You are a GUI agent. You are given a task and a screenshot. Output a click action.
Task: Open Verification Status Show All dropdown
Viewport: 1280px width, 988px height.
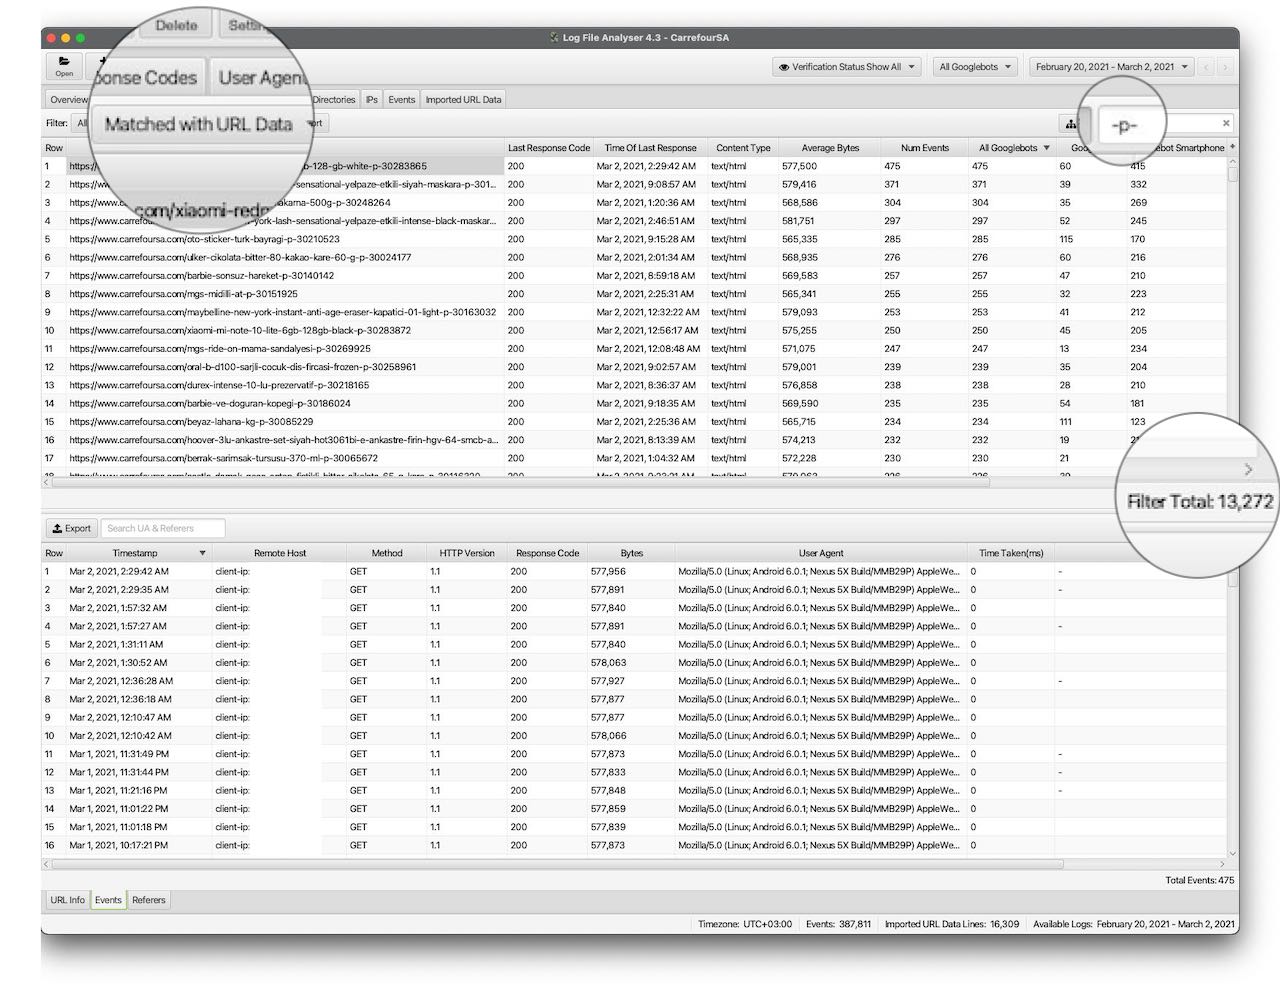coord(846,67)
